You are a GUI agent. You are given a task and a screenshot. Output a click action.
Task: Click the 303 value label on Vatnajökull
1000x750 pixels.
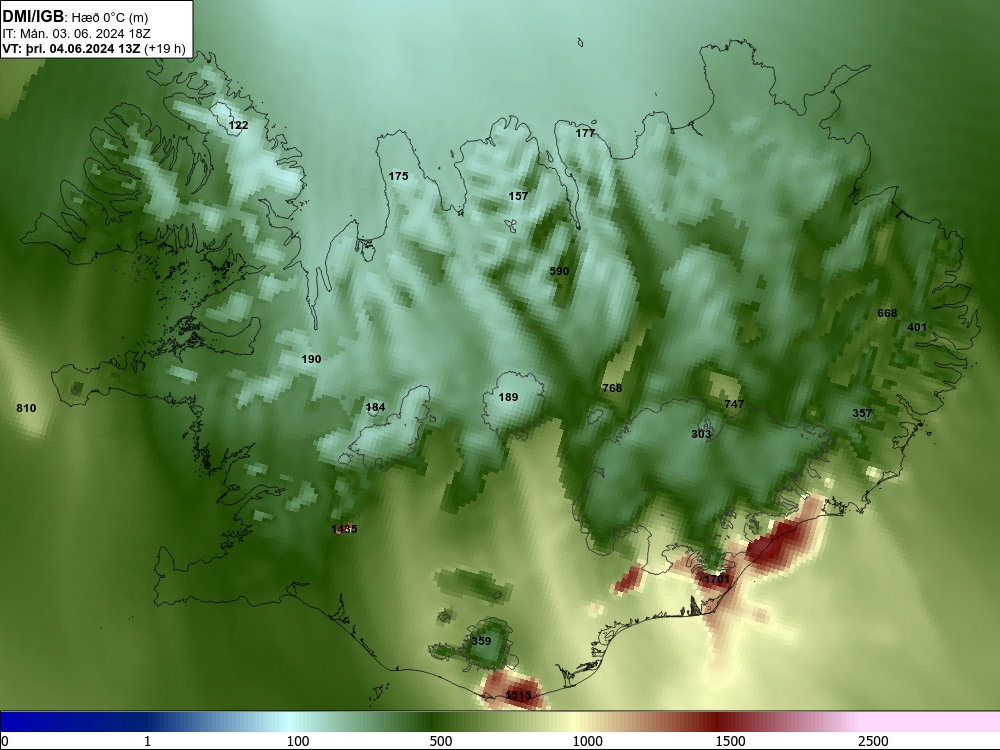pos(701,434)
